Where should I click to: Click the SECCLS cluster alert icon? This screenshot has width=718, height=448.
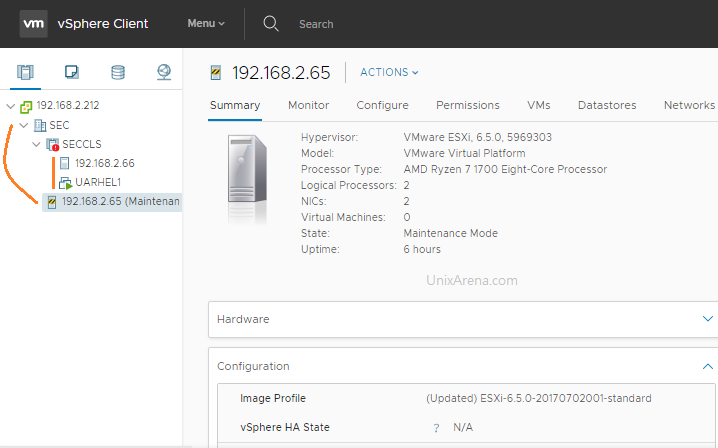pos(53,145)
